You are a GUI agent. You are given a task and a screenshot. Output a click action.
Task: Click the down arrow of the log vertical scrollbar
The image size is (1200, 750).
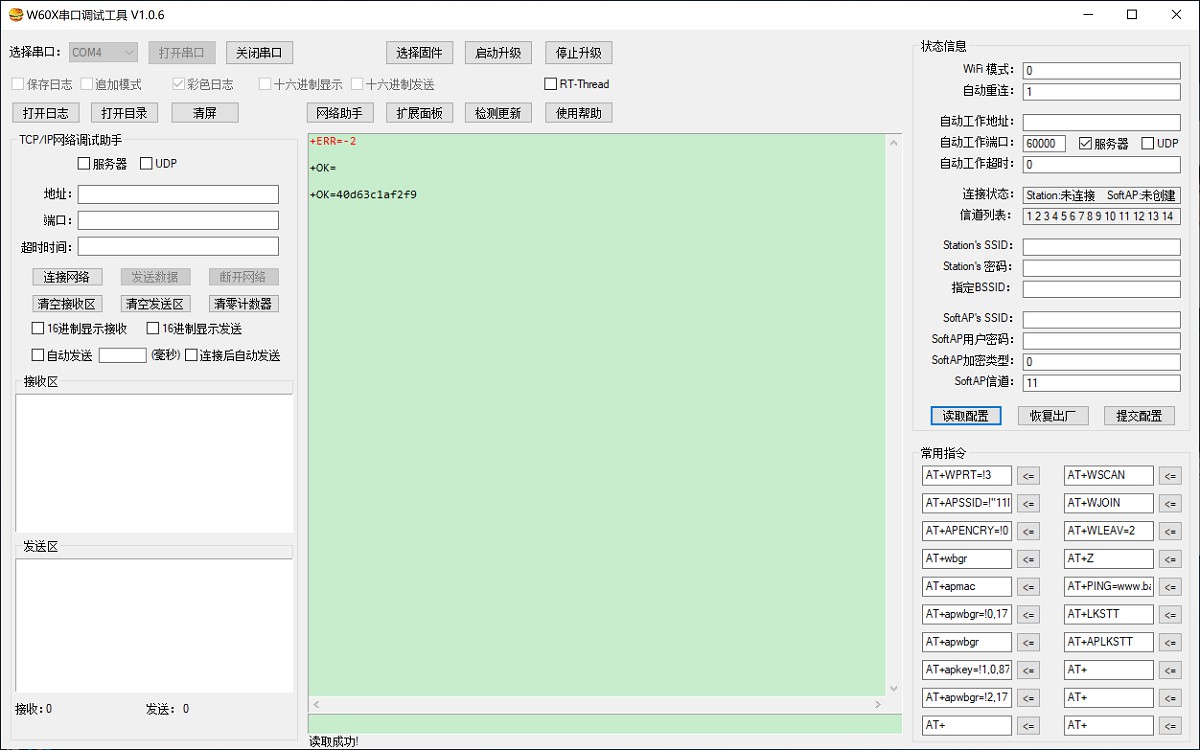click(x=894, y=689)
